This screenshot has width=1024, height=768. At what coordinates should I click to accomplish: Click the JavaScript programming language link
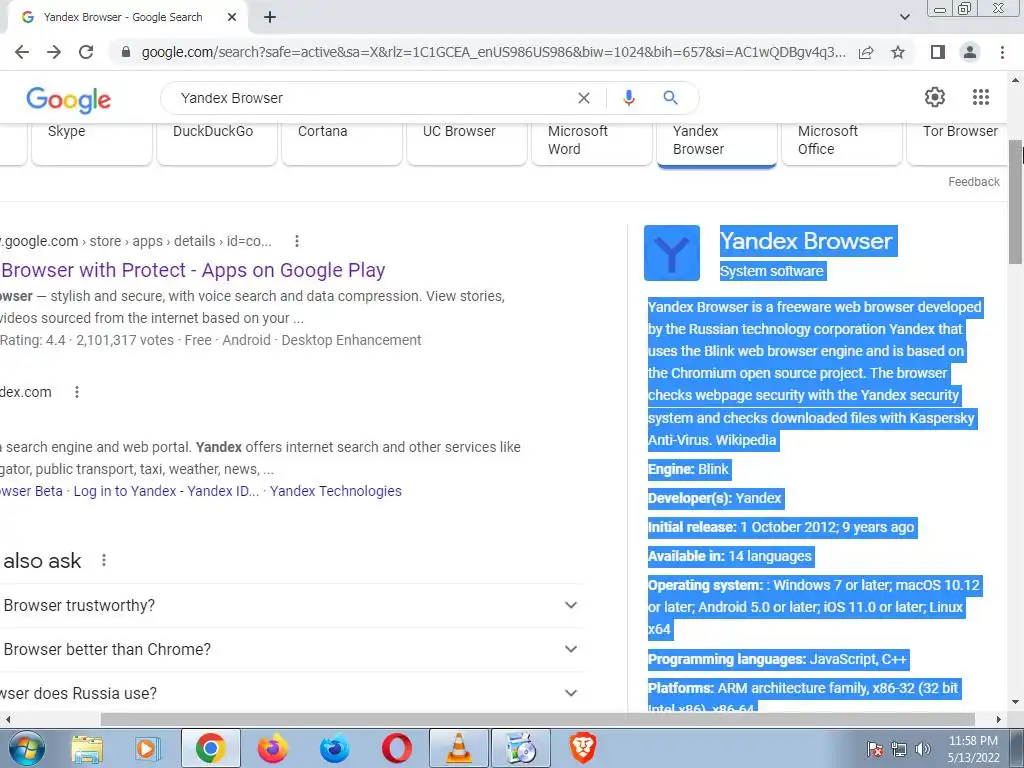click(843, 660)
